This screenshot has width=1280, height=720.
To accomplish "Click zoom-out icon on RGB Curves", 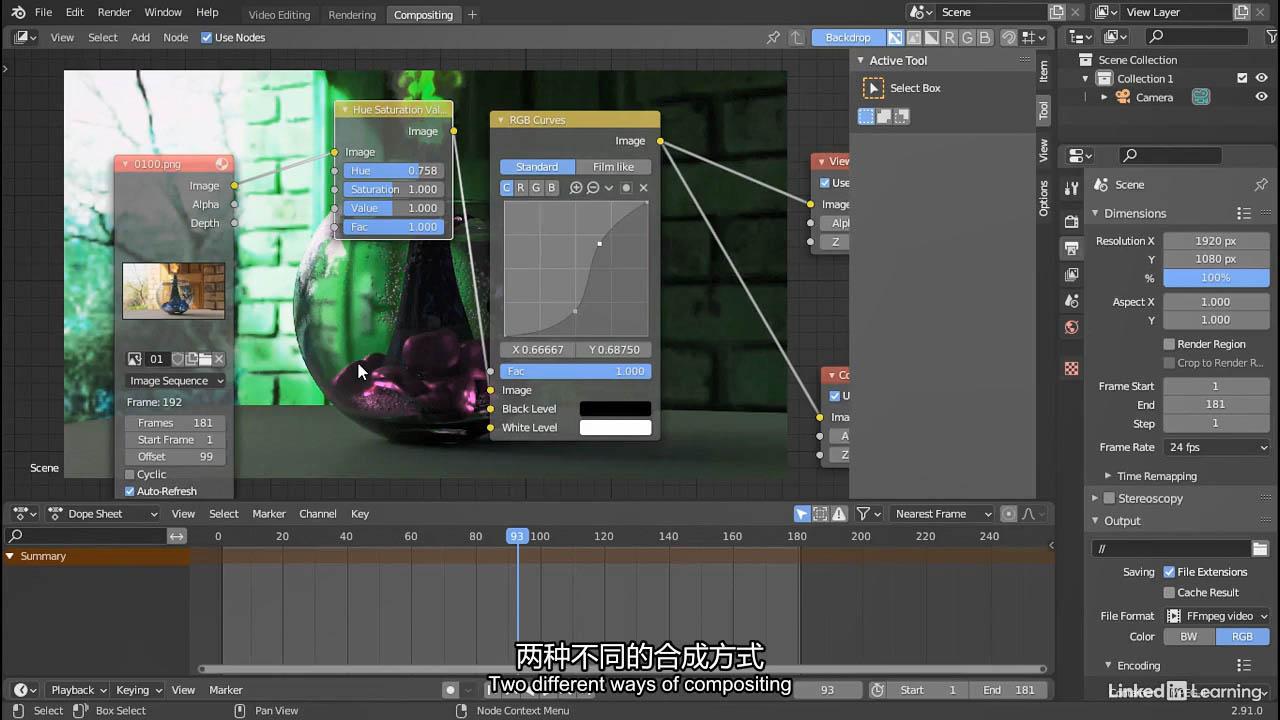I will pos(593,188).
